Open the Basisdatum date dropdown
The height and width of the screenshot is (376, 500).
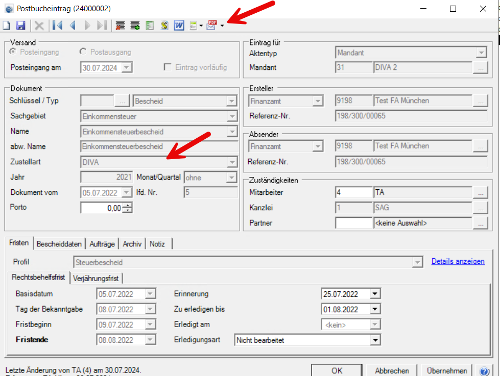click(150, 294)
